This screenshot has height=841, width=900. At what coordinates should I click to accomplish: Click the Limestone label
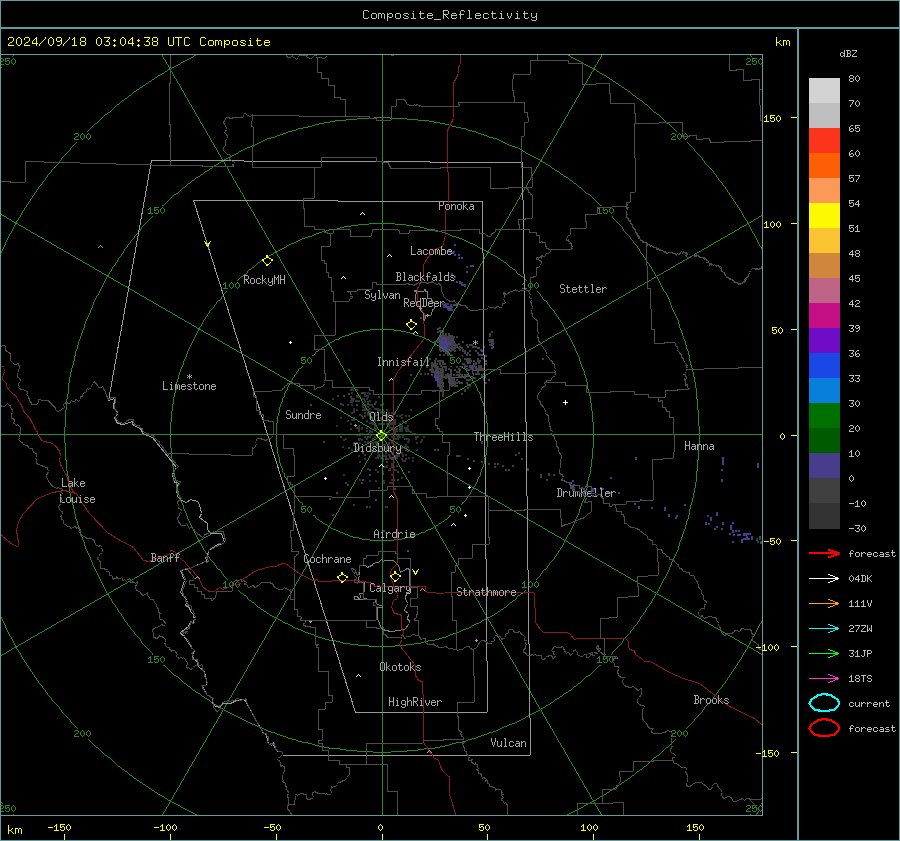pos(189,386)
